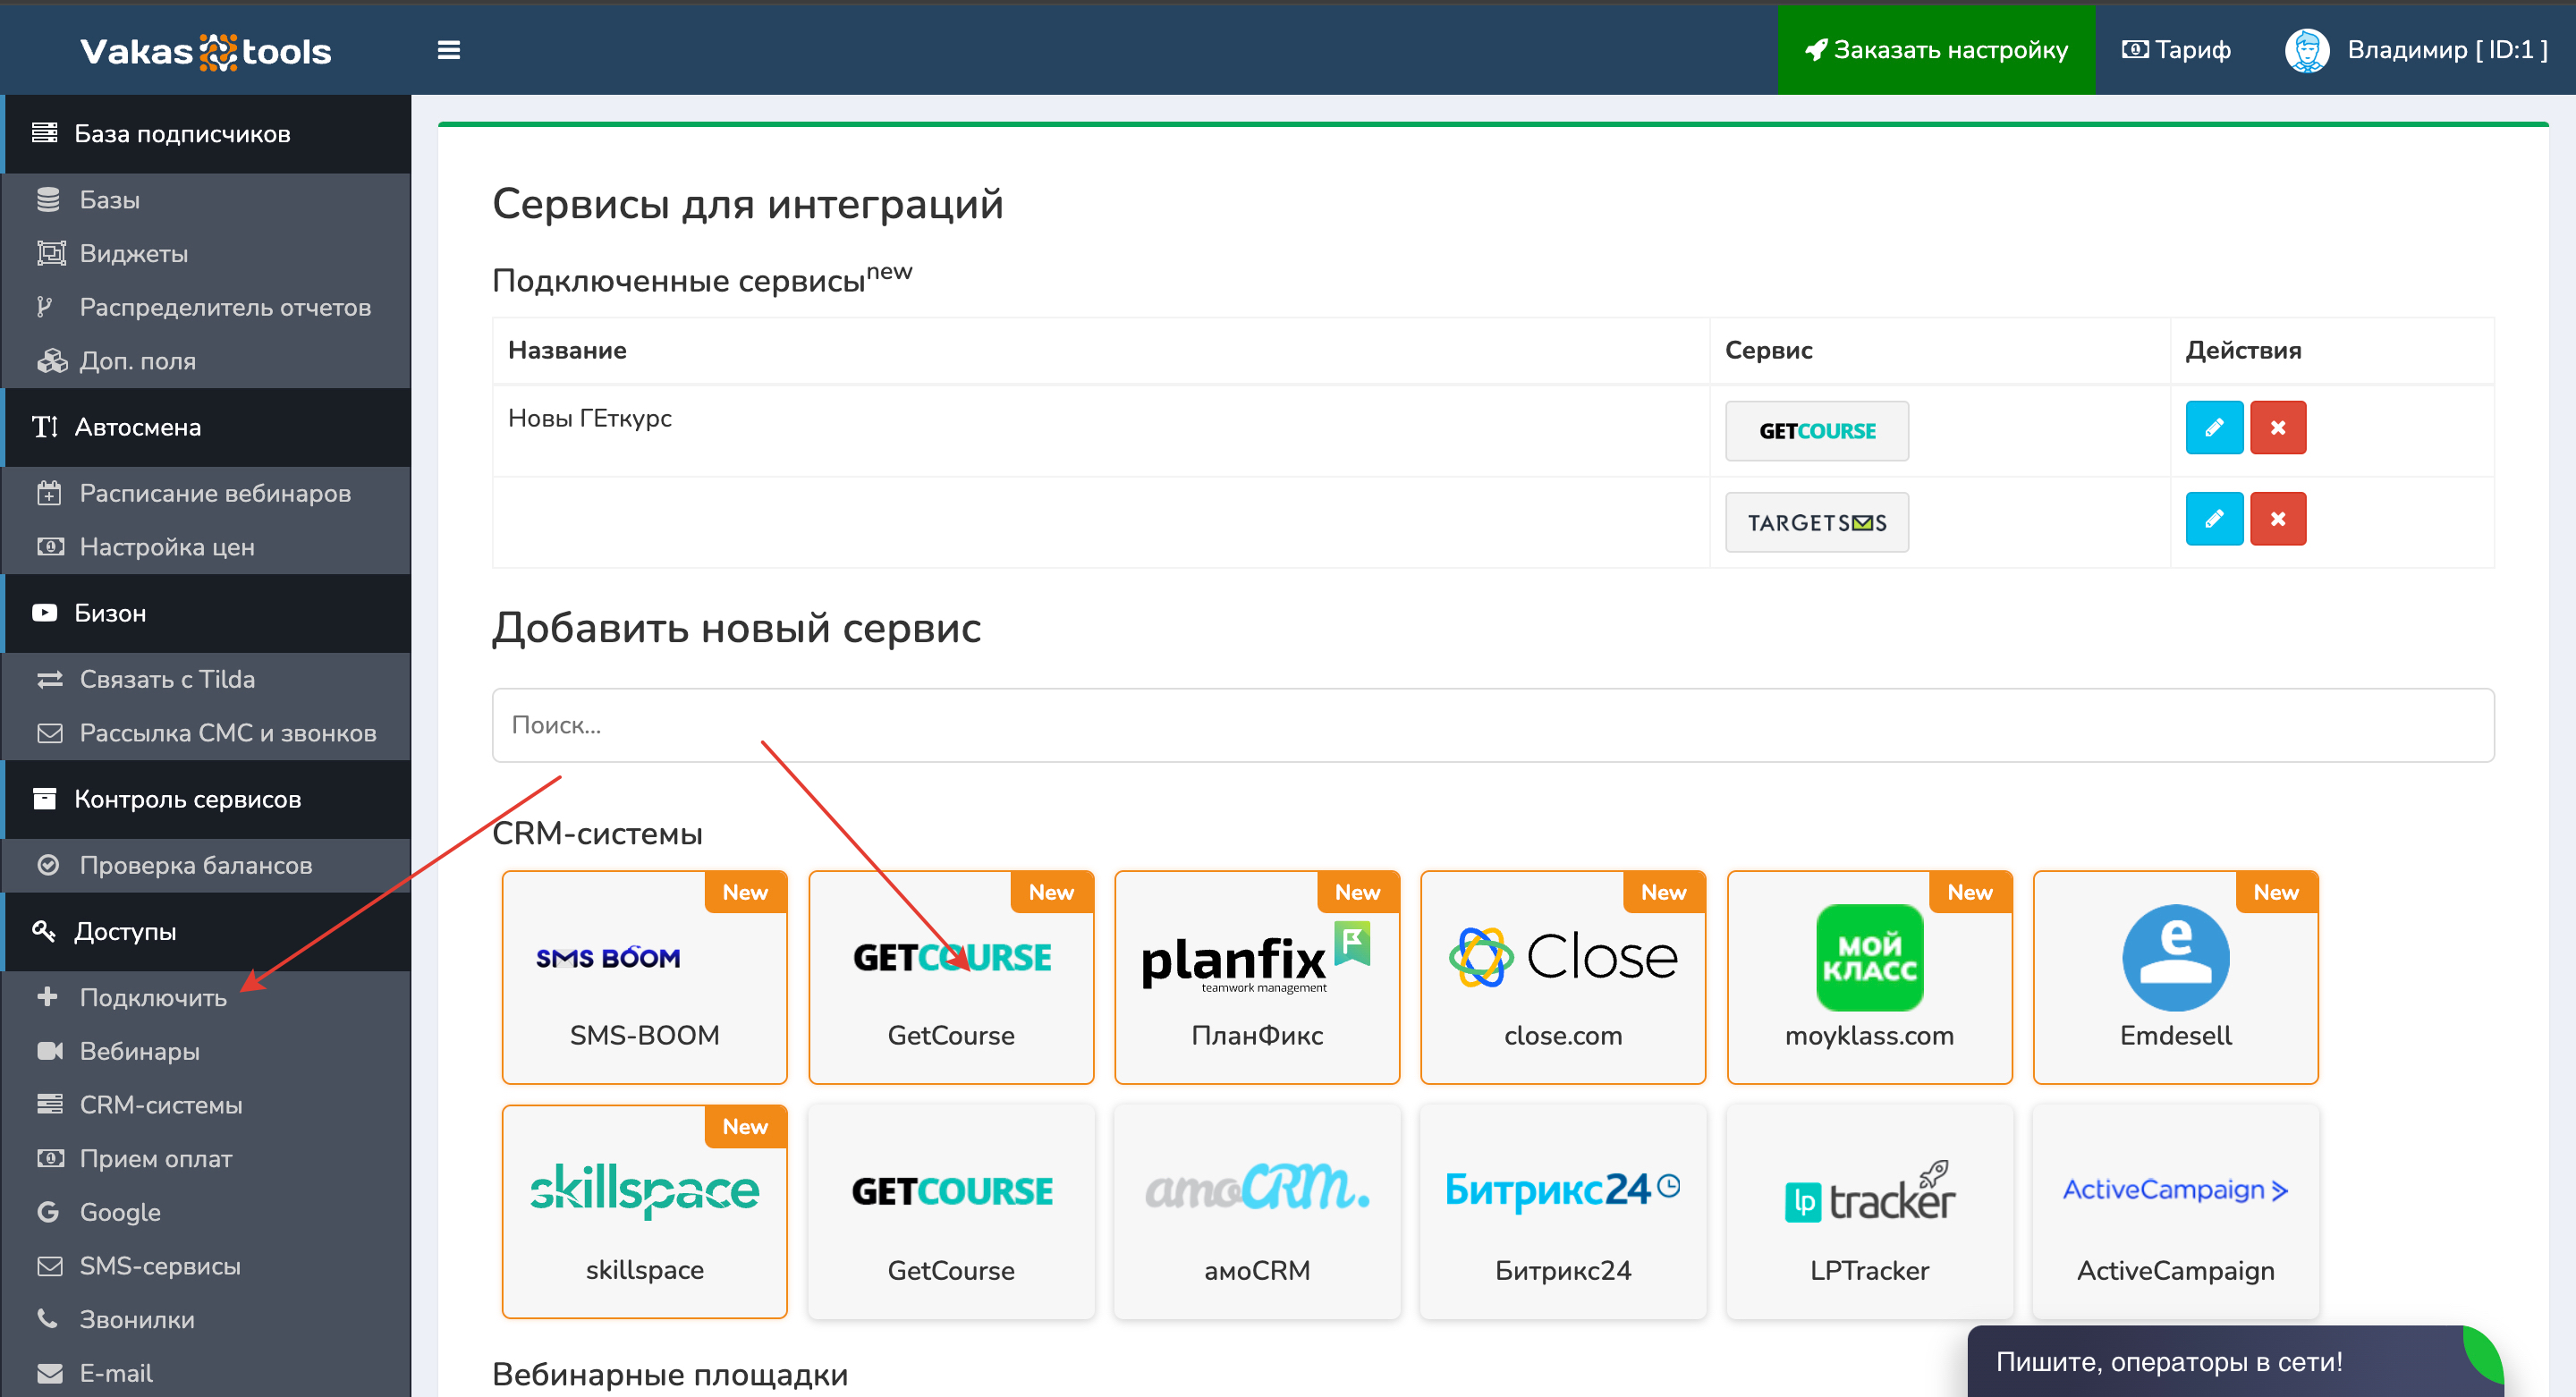Choose the amoCRM integration card
Image resolution: width=2576 pixels, height=1397 pixels.
(x=1256, y=1212)
